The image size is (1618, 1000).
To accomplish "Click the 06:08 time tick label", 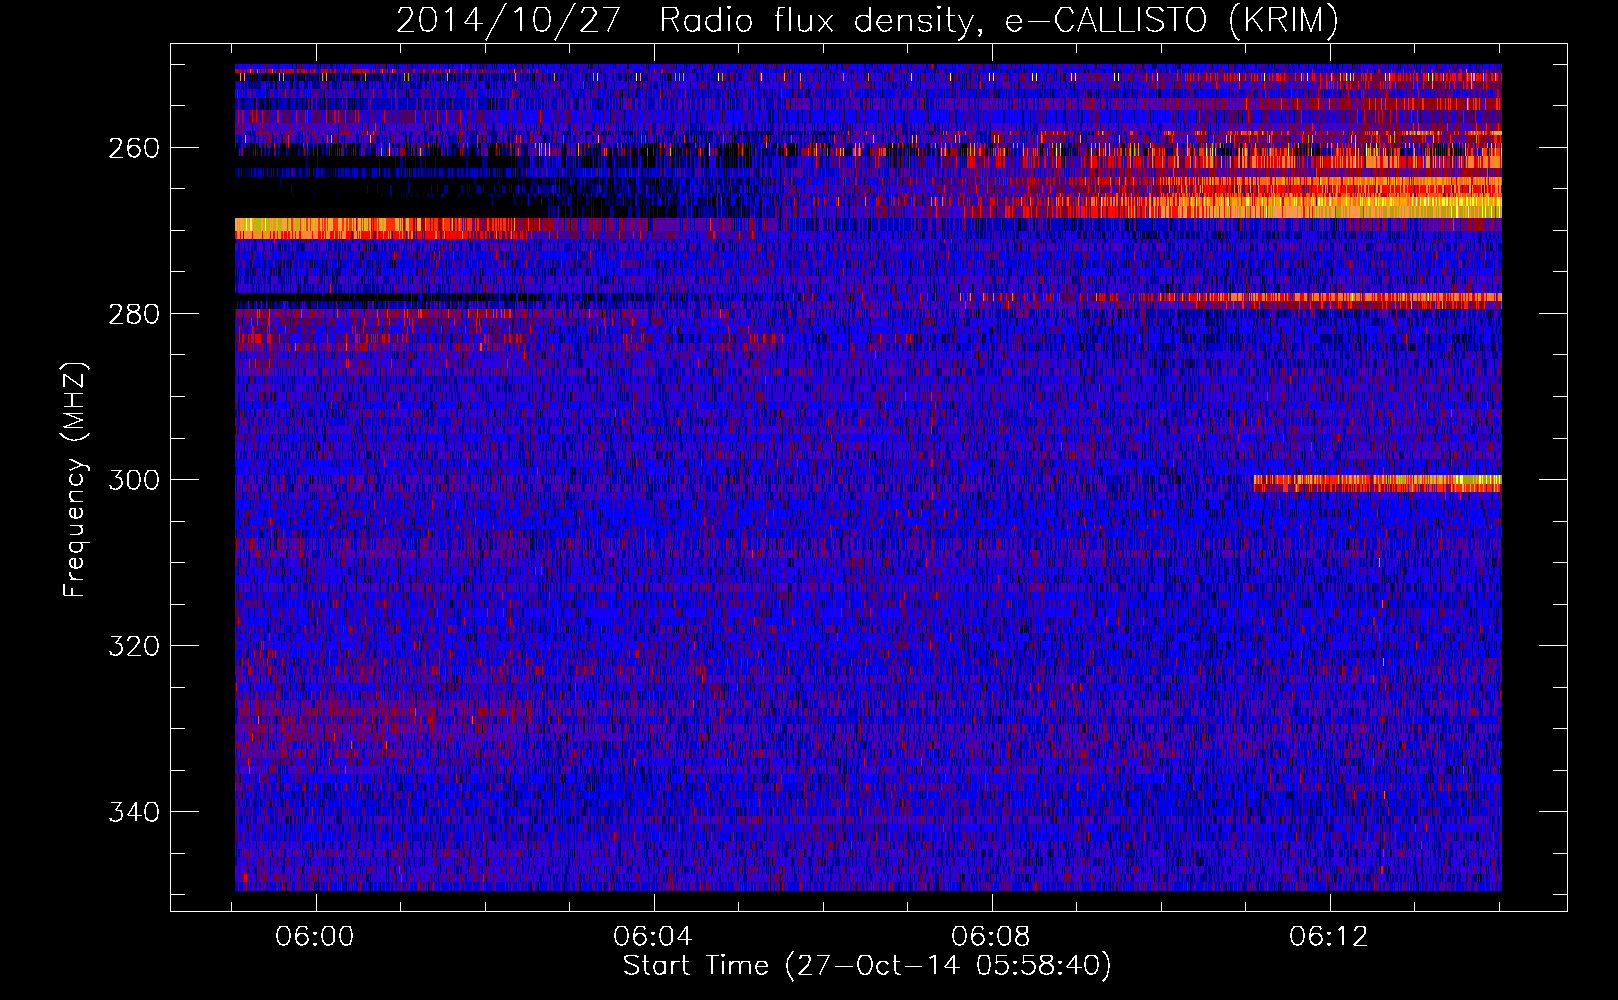I will (x=992, y=937).
